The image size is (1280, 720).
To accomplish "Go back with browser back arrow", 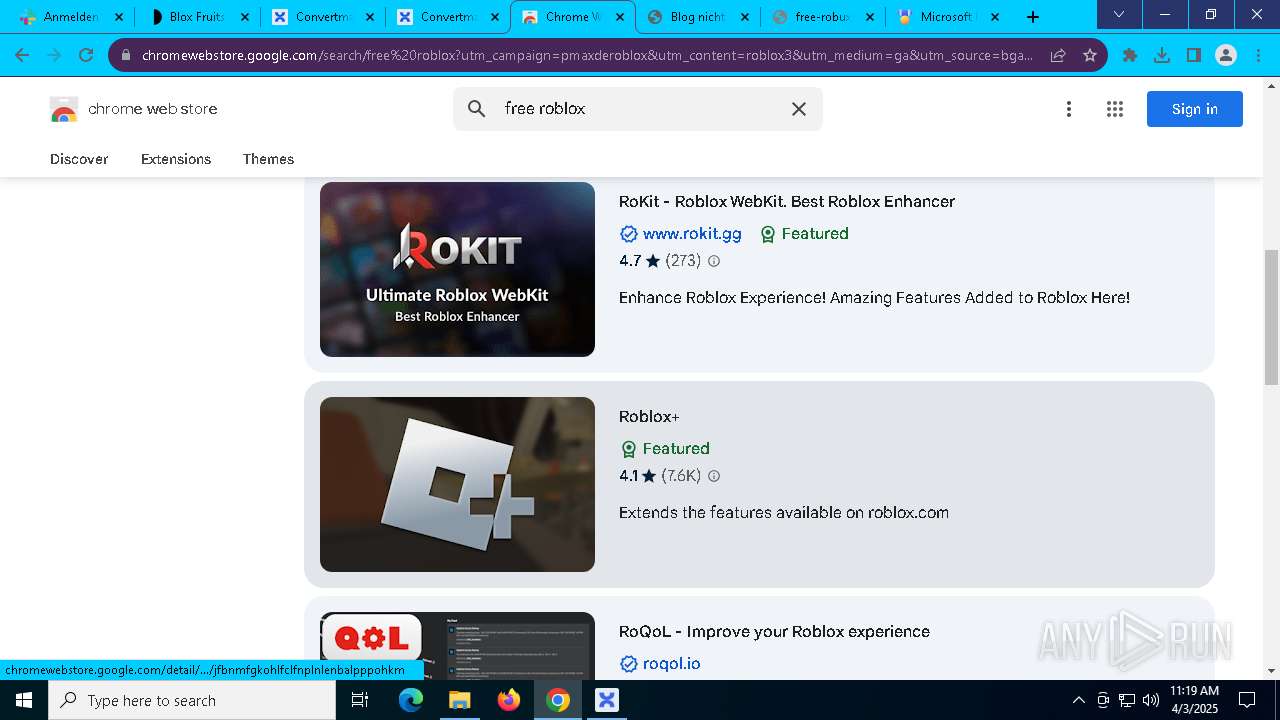I will tap(22, 55).
